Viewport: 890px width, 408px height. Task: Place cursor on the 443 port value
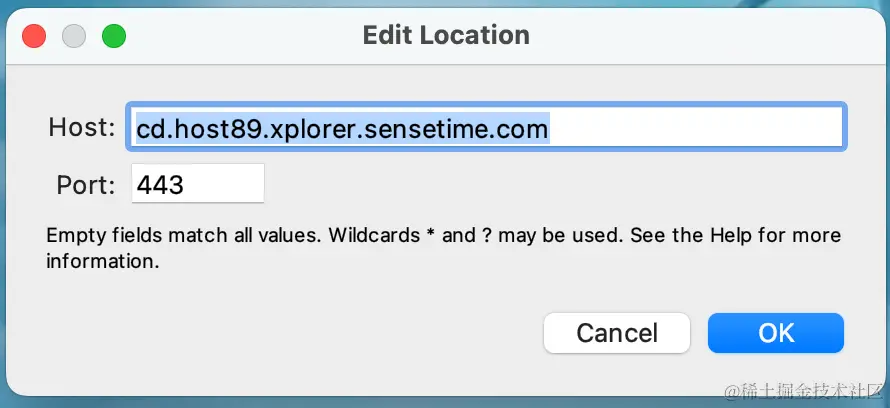tap(160, 184)
